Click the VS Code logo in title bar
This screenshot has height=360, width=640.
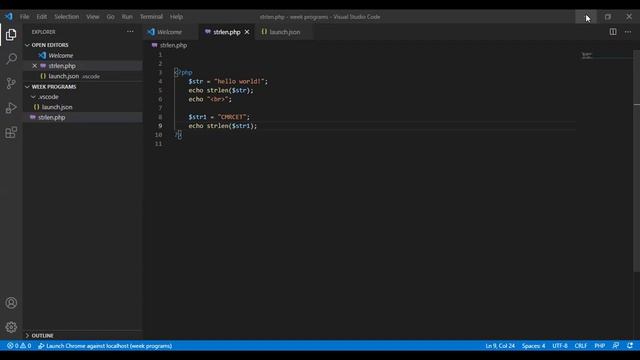click(9, 17)
